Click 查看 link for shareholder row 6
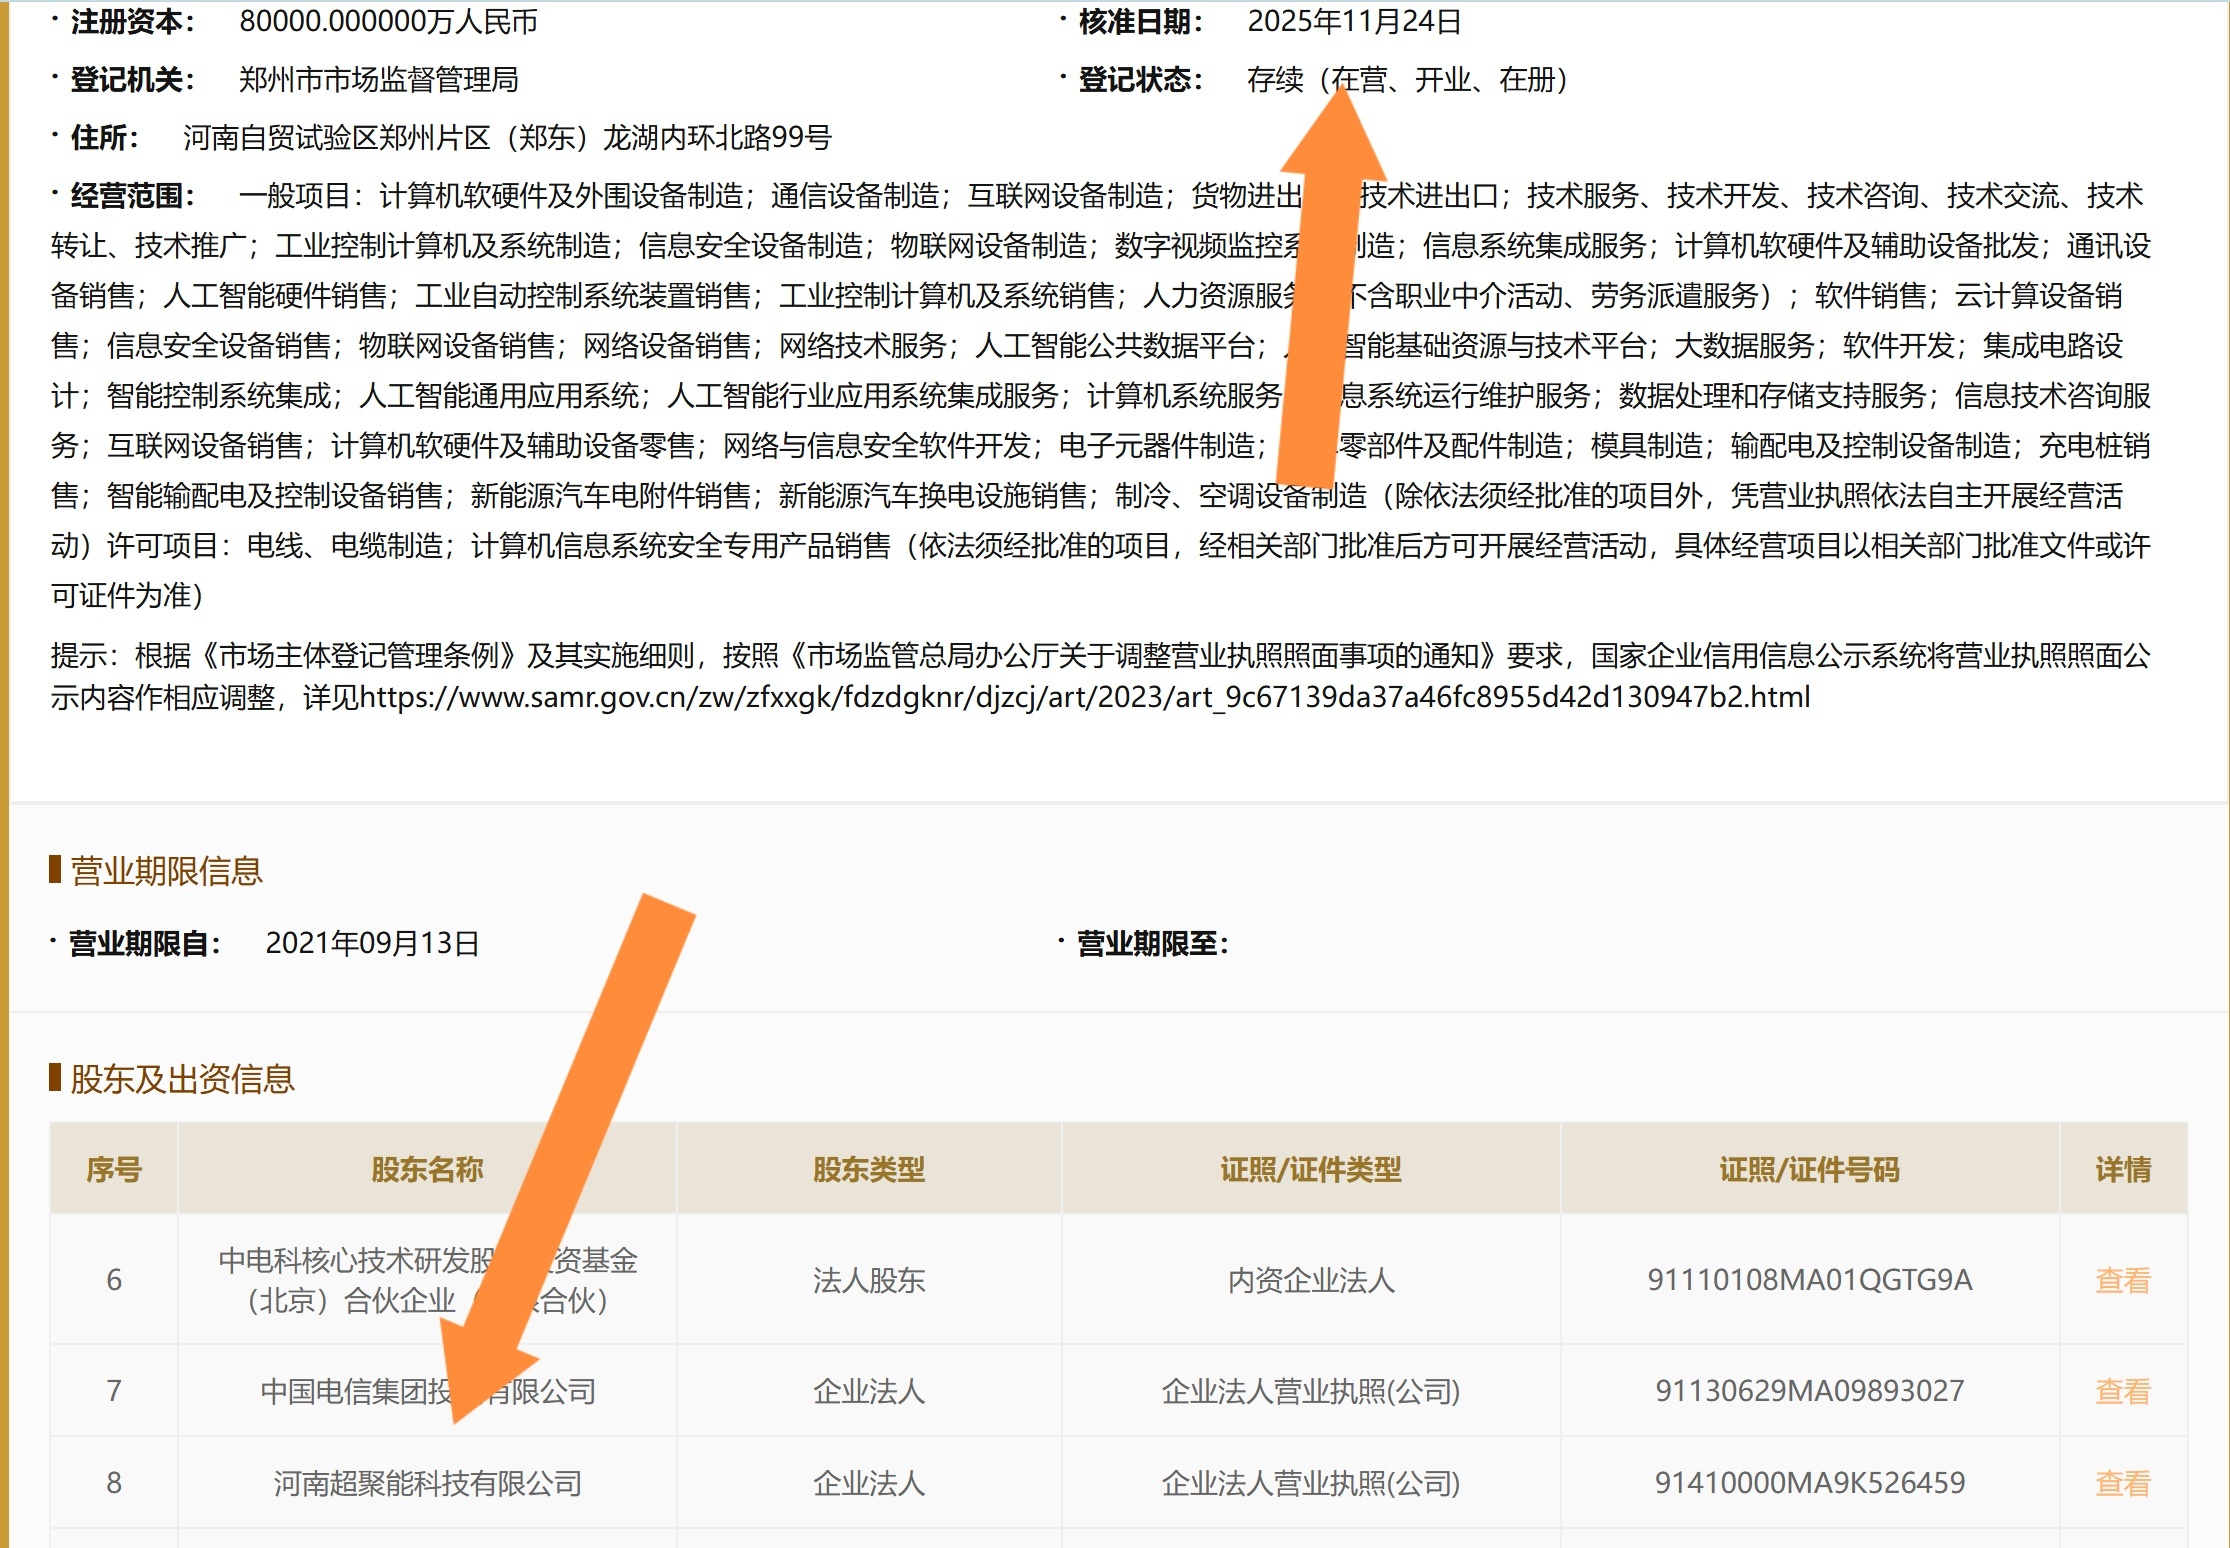This screenshot has height=1548, width=2230. [2122, 1280]
